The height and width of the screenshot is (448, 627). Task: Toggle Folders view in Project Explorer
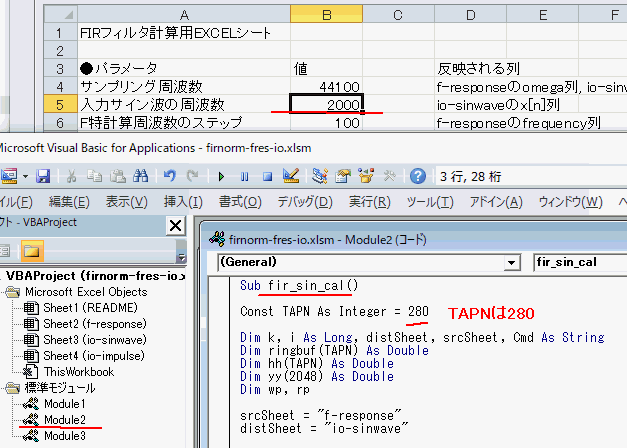tap(32, 251)
